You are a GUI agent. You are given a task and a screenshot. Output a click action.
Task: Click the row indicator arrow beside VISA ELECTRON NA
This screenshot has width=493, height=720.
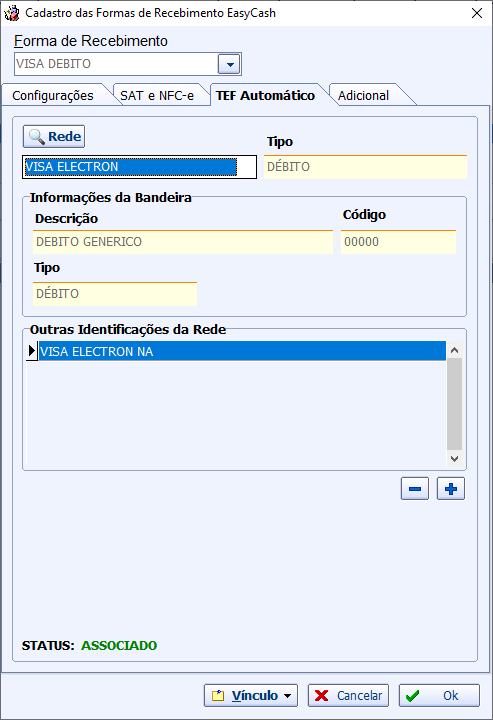point(32,351)
